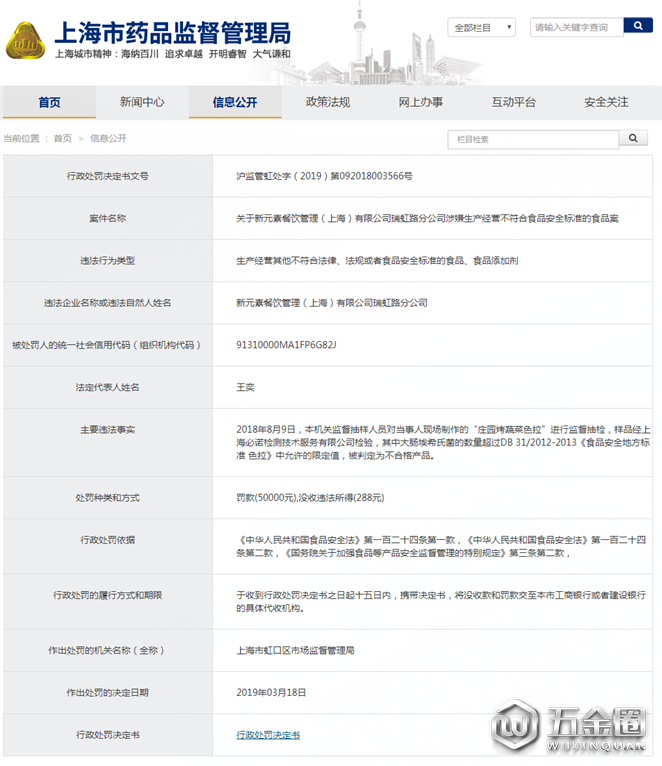
Task: Open the 行政处罚决定书 document link
Action: click(x=268, y=735)
